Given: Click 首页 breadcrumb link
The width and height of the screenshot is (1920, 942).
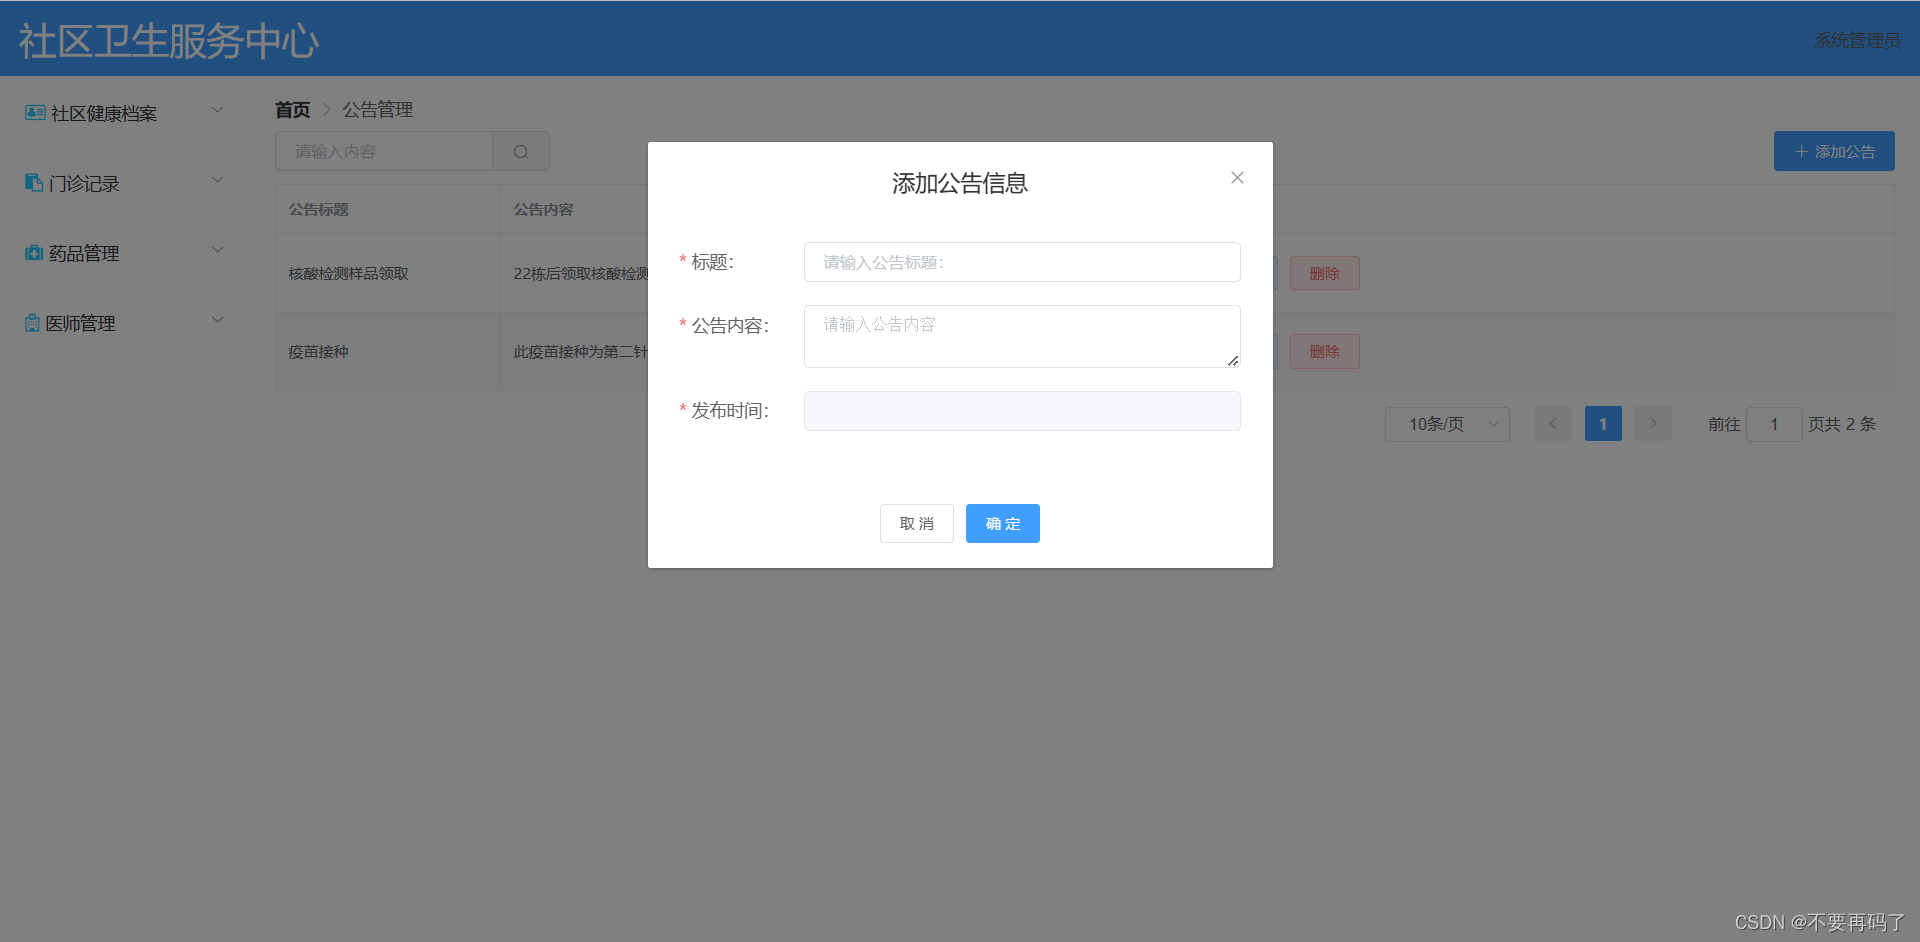Looking at the screenshot, I should point(293,110).
